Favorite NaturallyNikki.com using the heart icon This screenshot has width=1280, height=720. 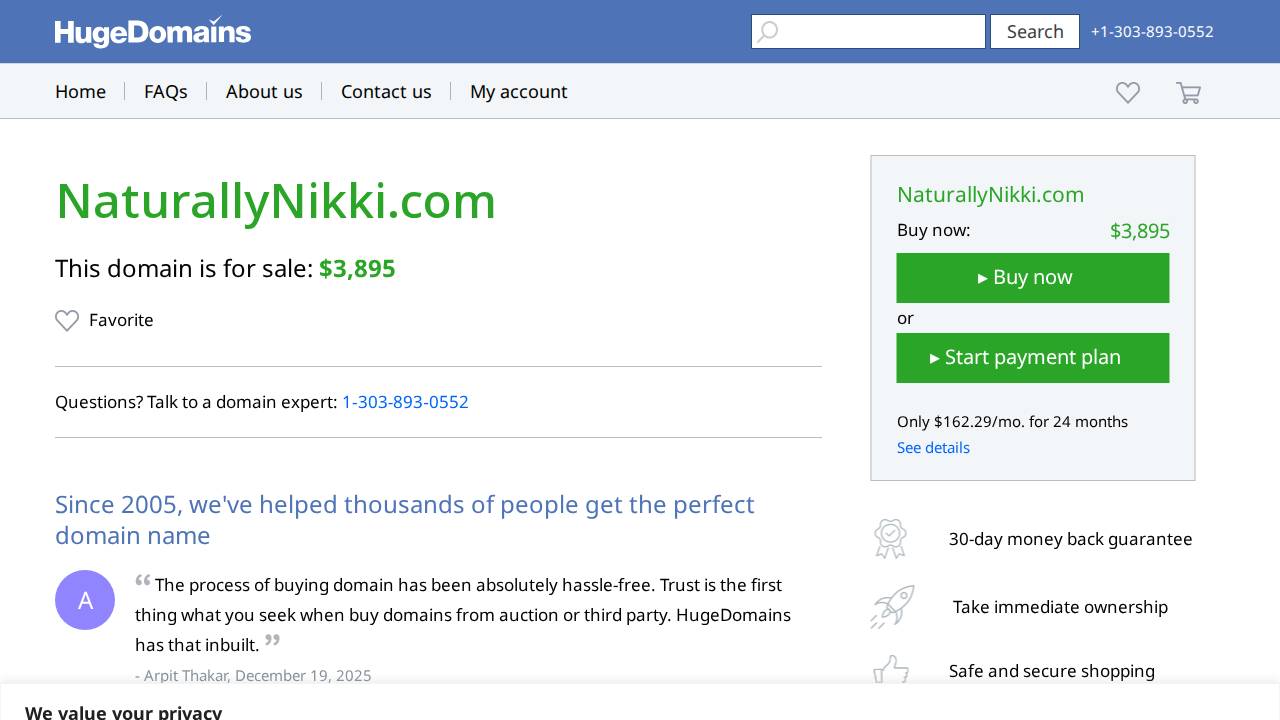(x=67, y=320)
